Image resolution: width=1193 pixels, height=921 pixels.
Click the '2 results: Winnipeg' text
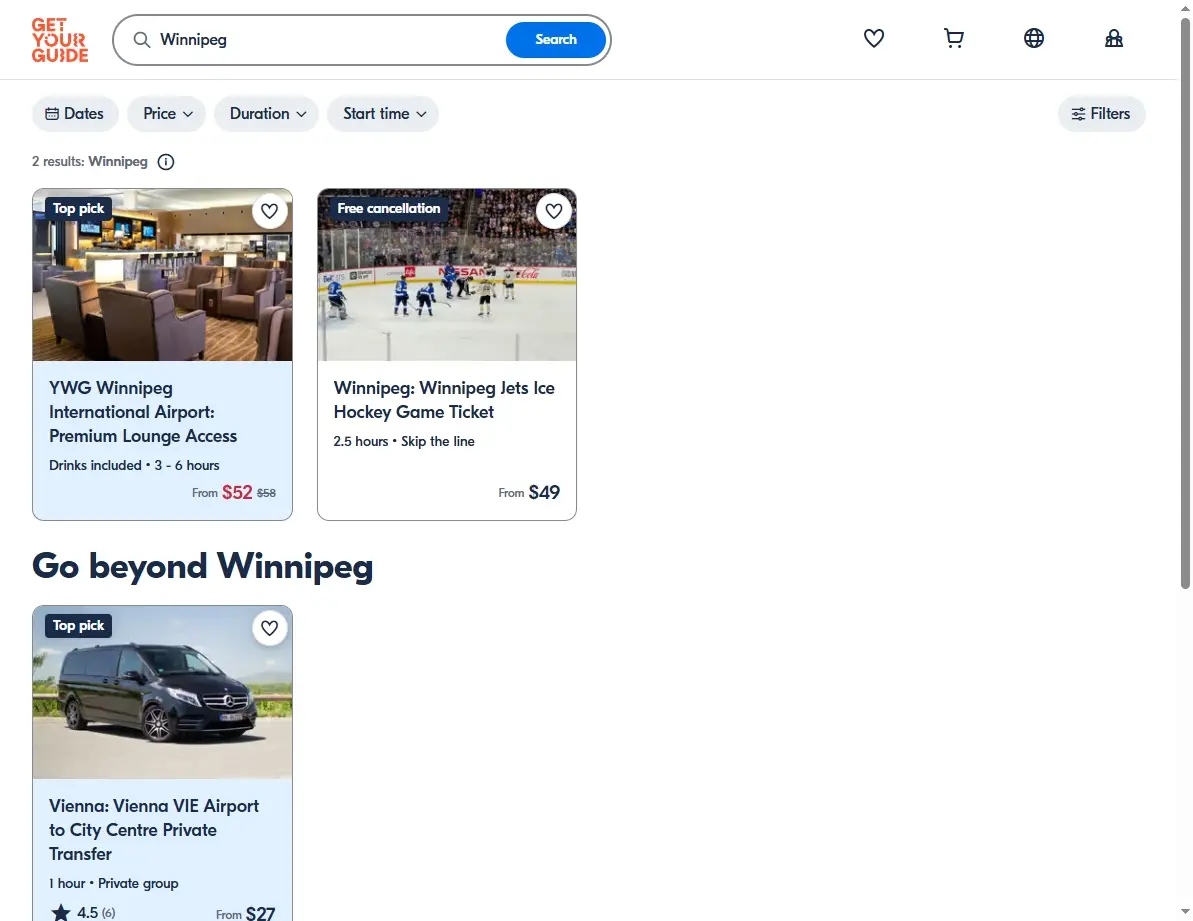click(90, 162)
